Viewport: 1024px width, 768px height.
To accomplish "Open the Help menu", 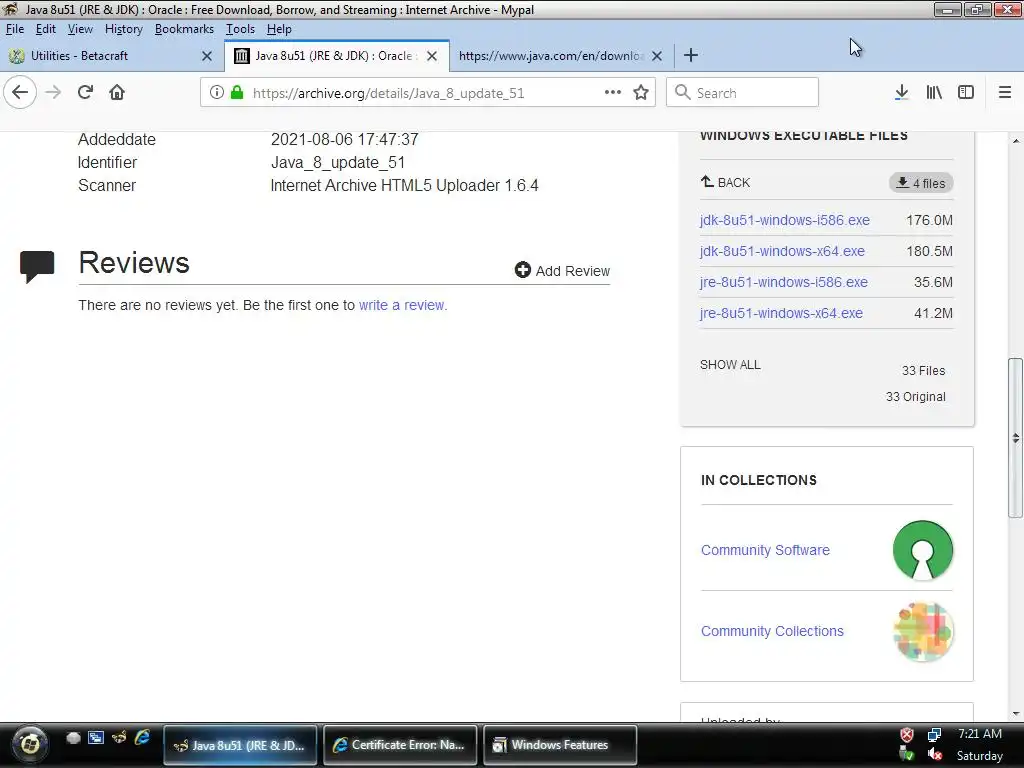I will point(279,29).
